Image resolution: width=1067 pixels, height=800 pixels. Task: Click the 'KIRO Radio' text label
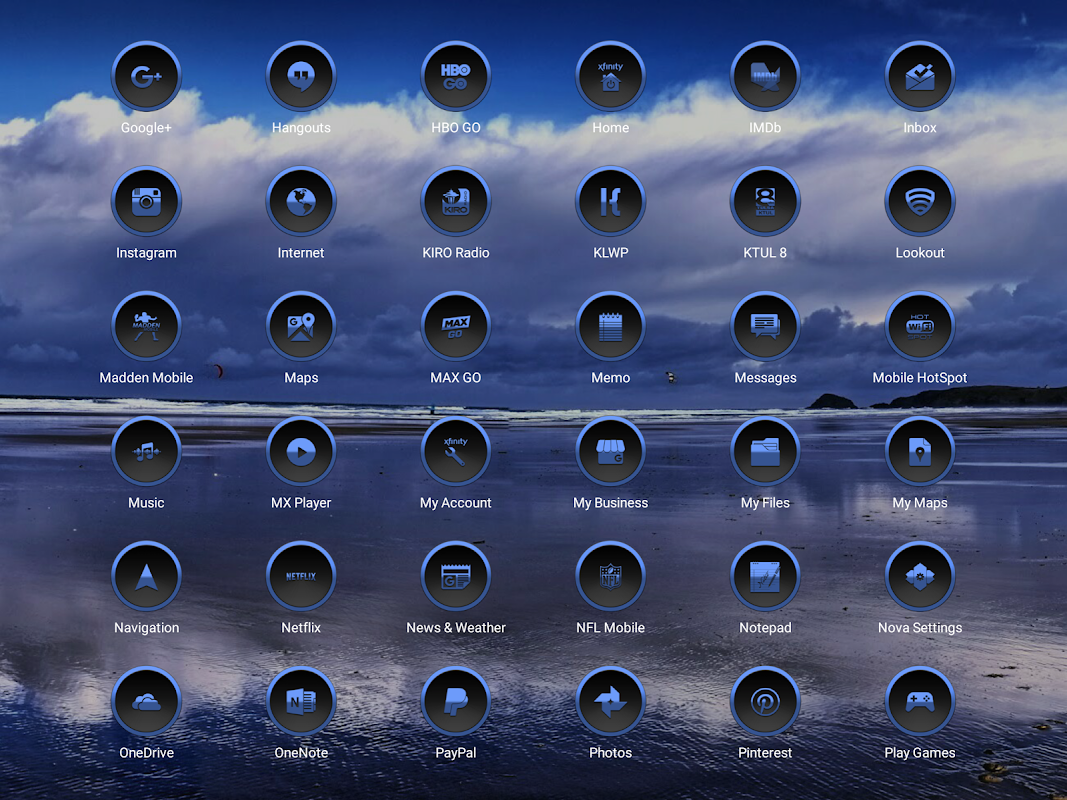456,253
